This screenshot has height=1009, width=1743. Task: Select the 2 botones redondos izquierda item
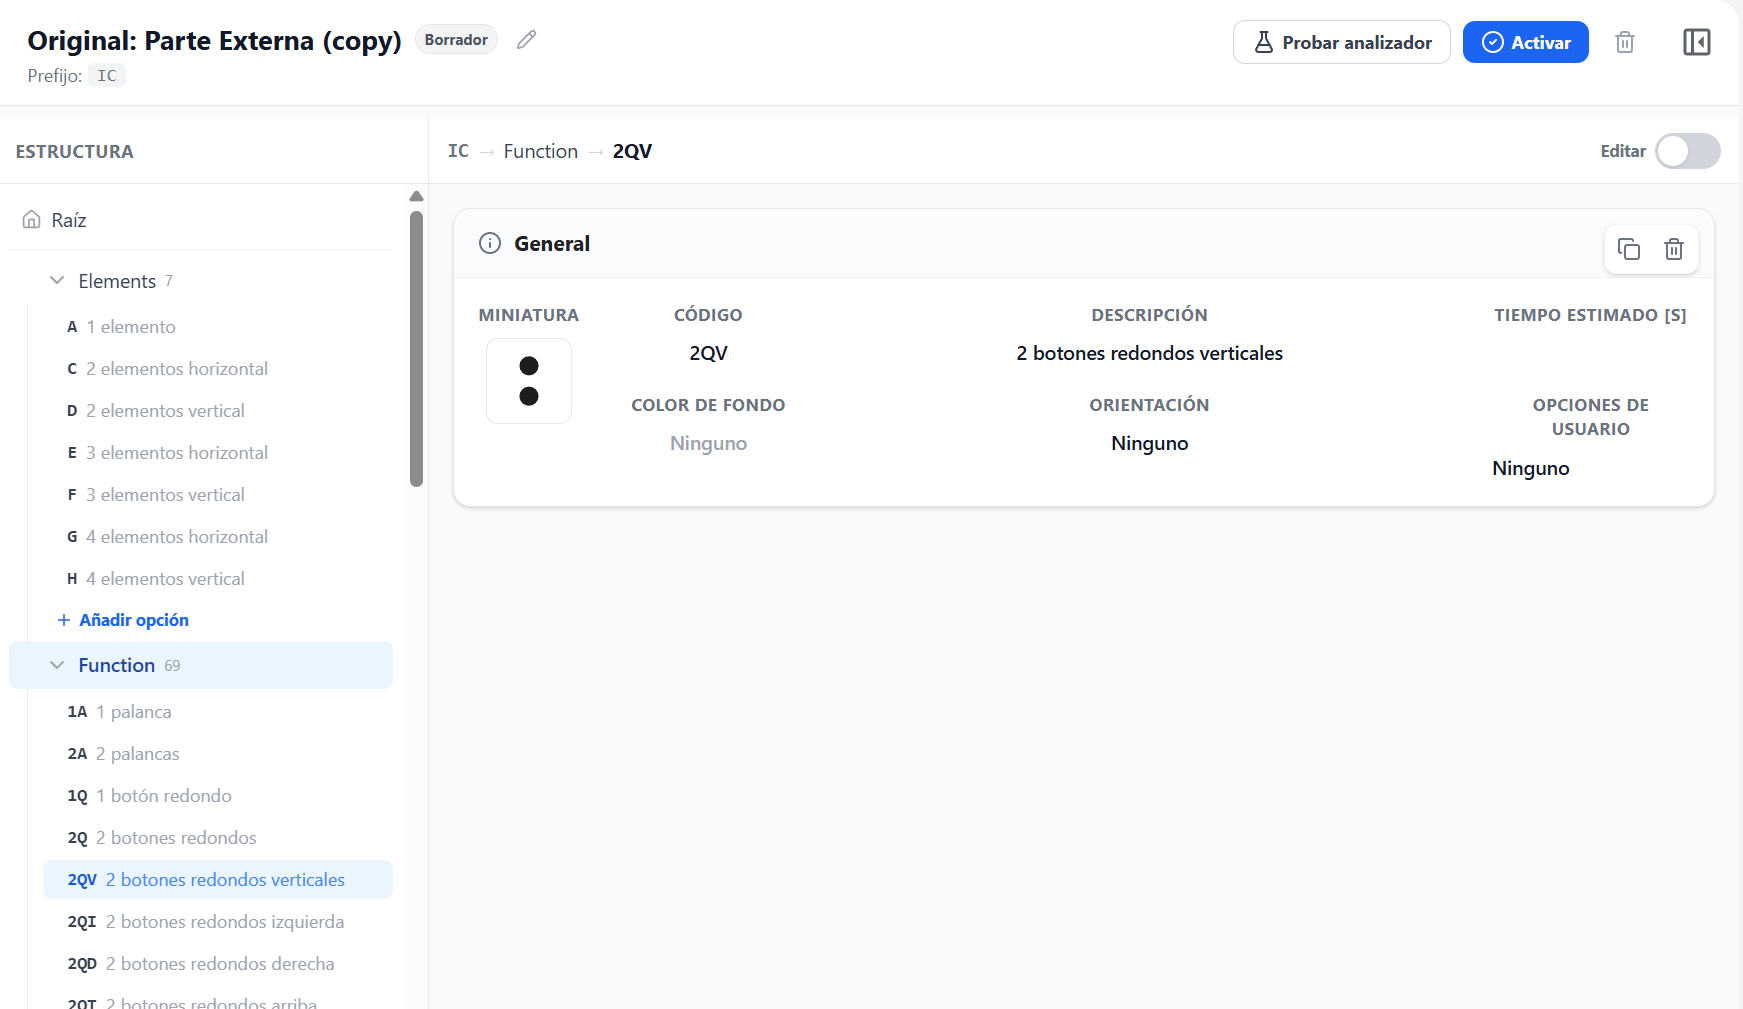pos(218,922)
